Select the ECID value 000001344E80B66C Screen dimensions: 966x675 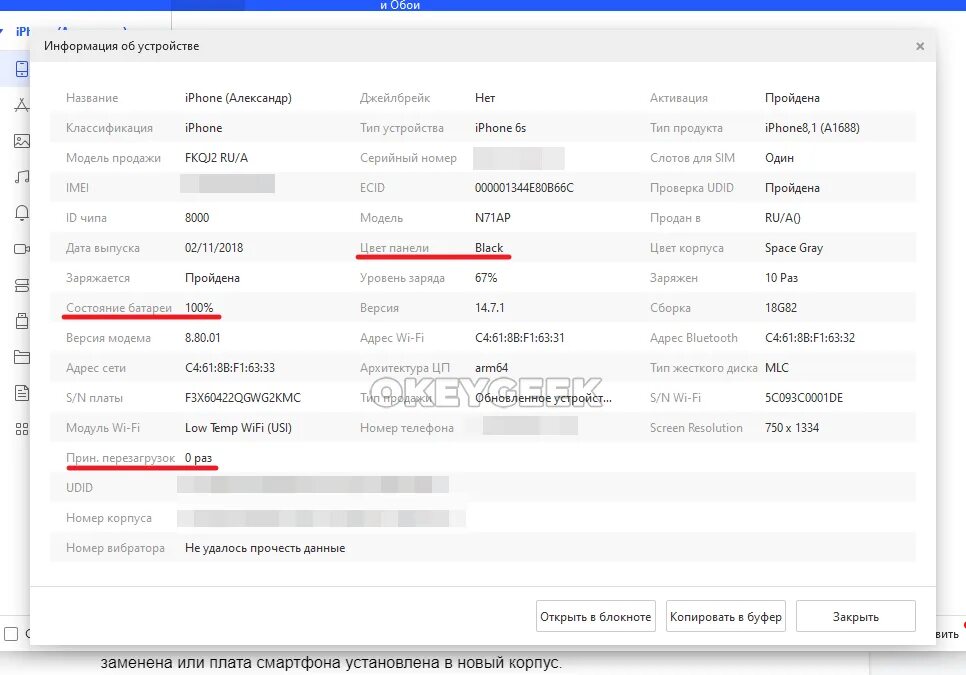tap(524, 188)
